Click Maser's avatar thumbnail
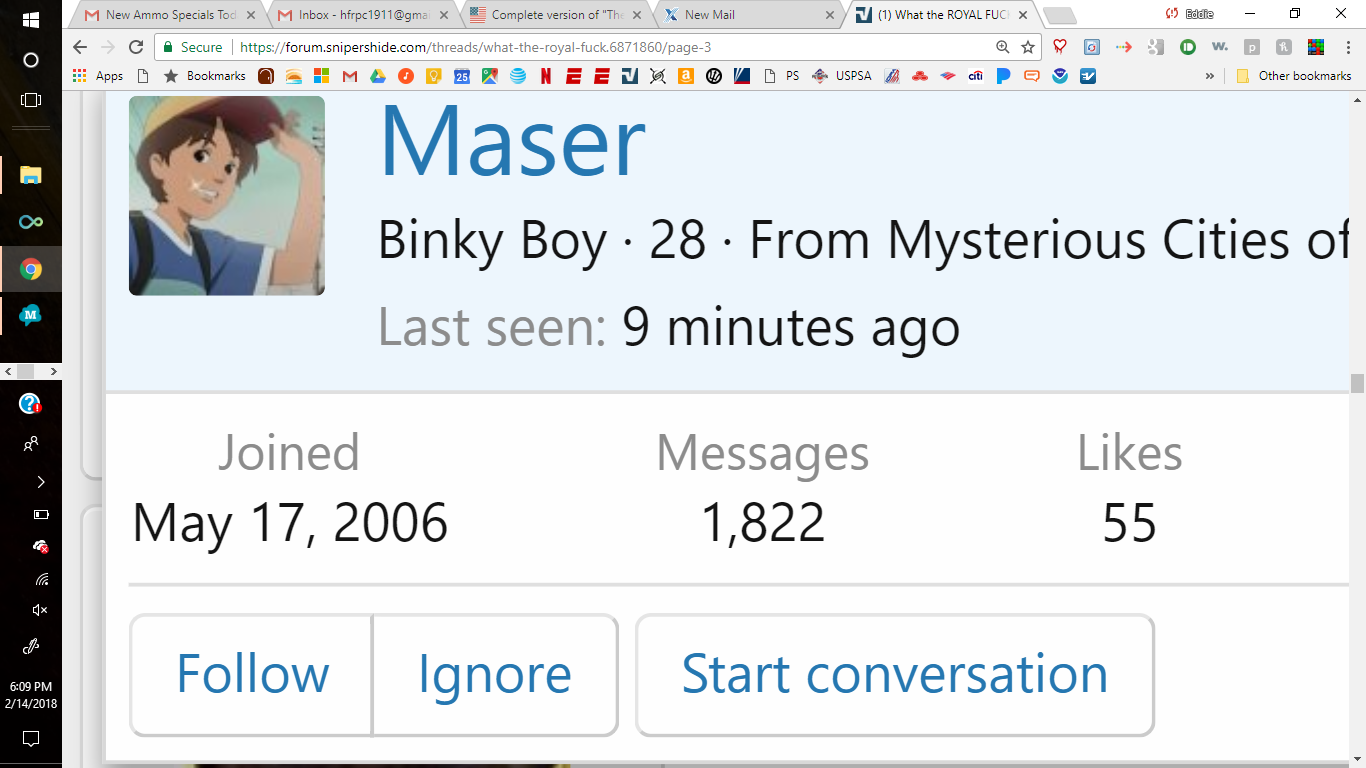This screenshot has height=768, width=1366. (x=227, y=196)
